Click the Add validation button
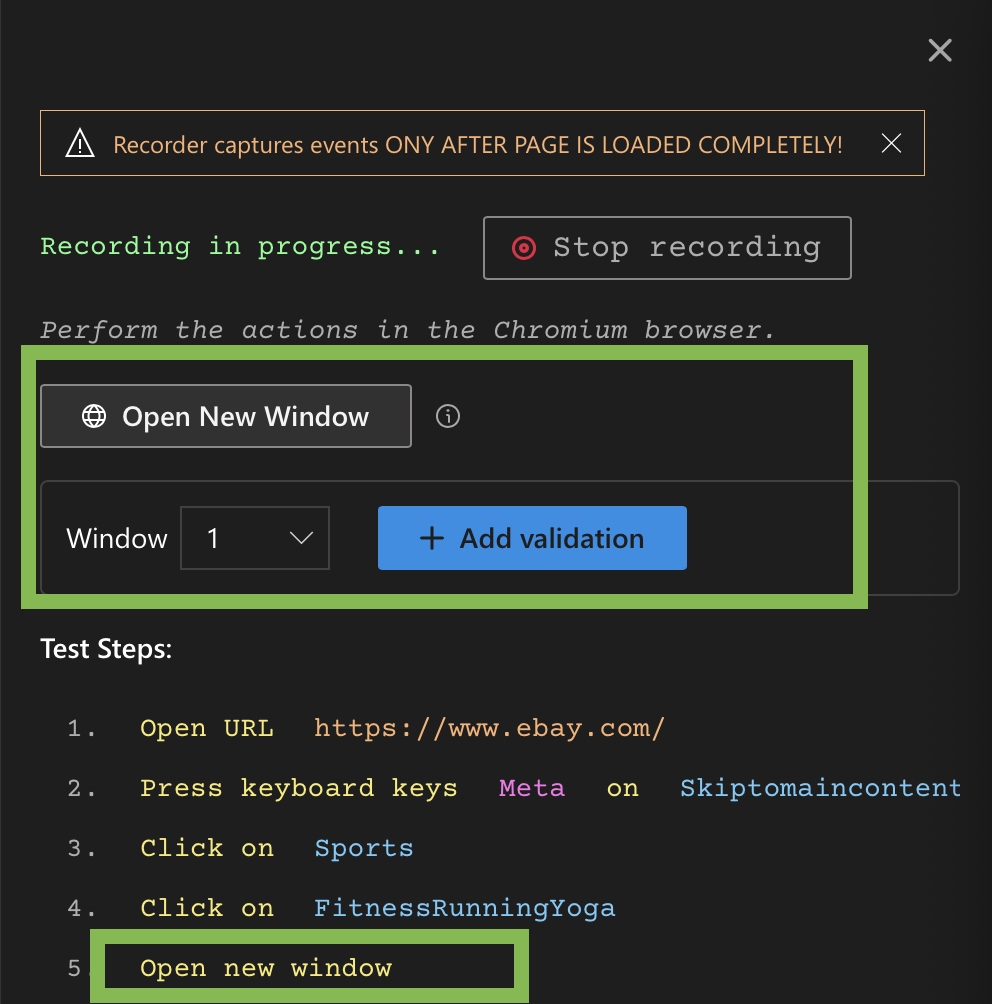 coord(532,538)
